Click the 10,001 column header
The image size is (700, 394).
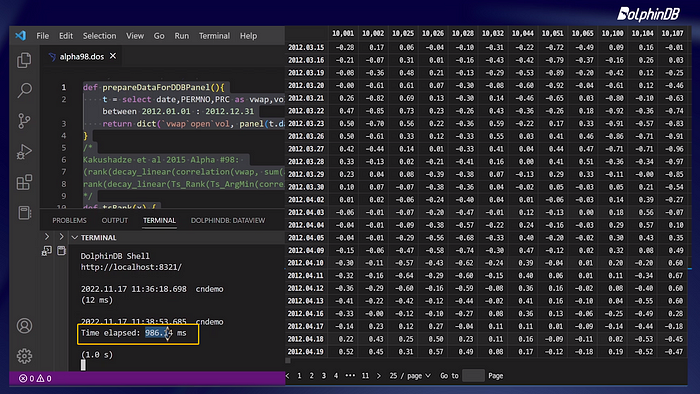[343, 33]
